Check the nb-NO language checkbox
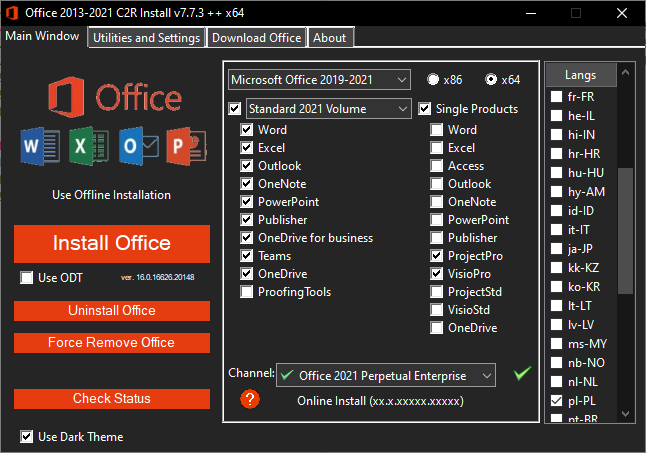This screenshot has width=646, height=453. (x=557, y=363)
